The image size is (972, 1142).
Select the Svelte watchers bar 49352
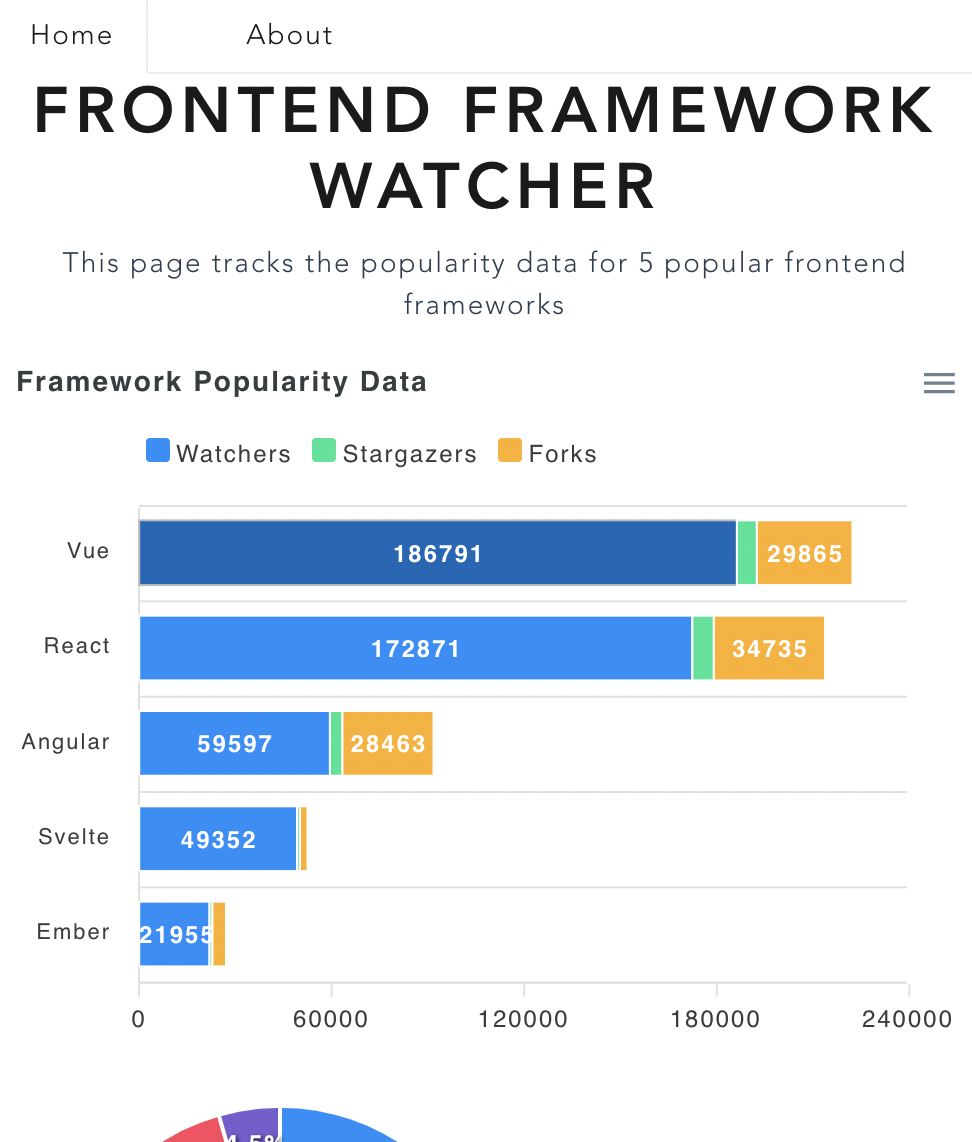coord(218,839)
